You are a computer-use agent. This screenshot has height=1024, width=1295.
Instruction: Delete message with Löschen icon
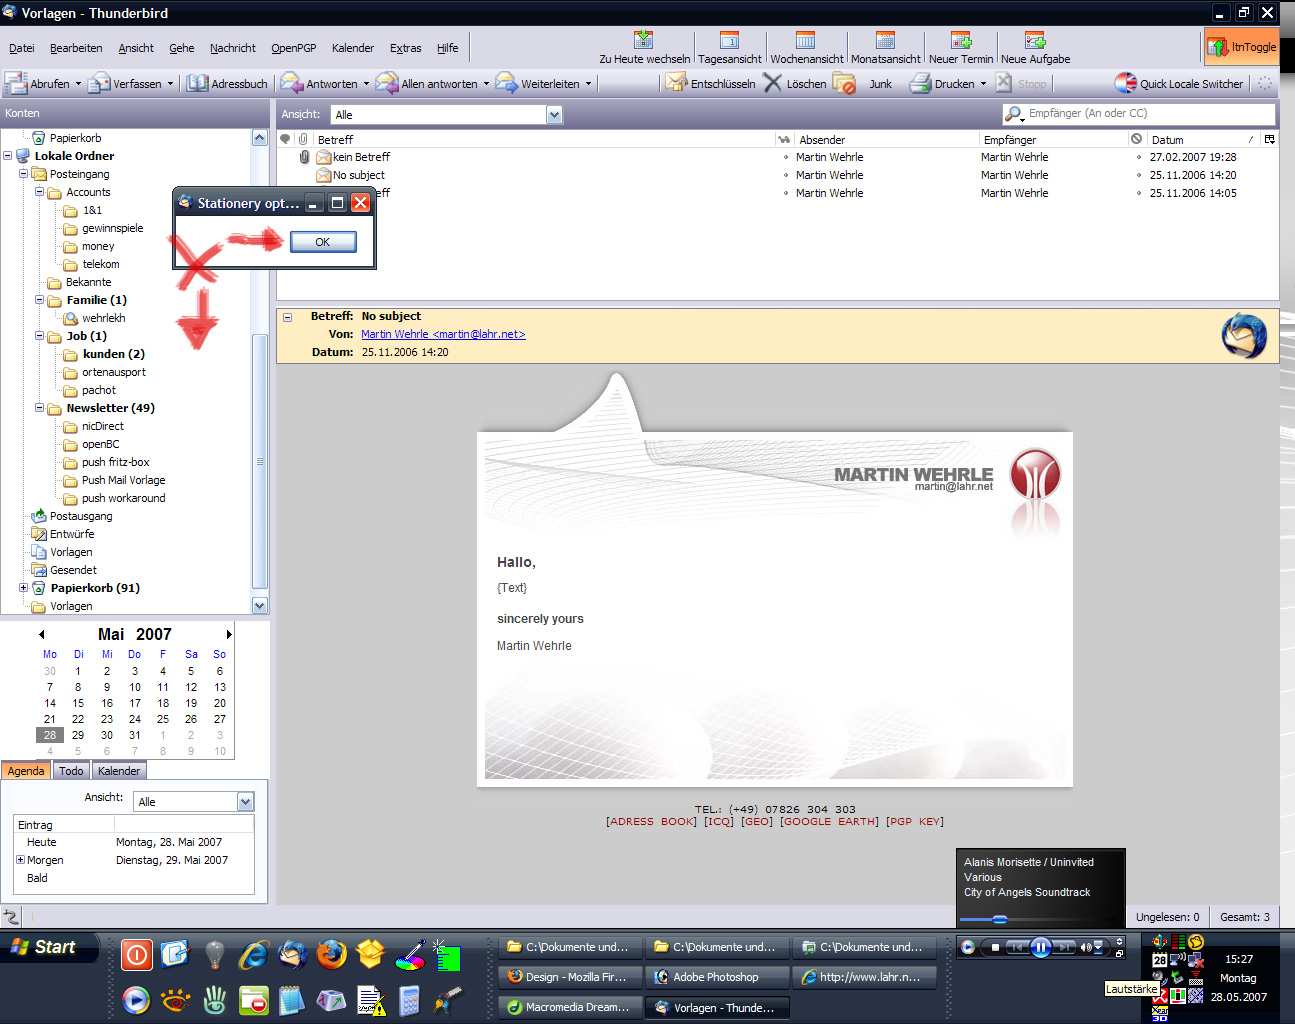point(773,84)
